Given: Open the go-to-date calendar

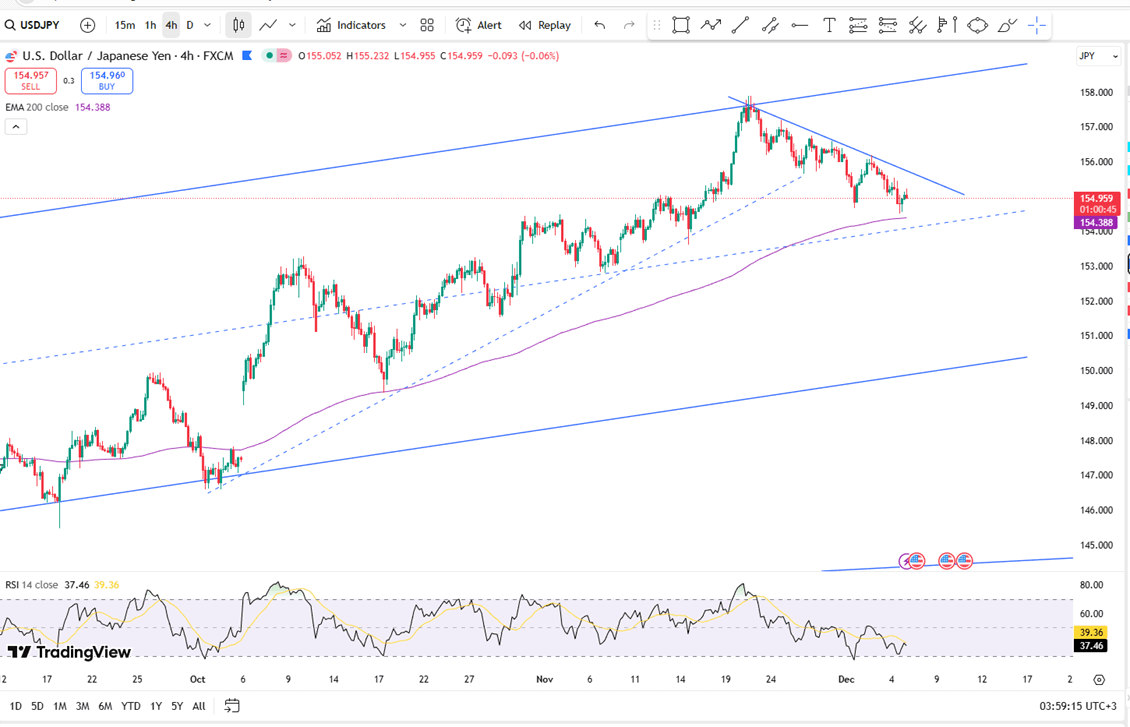Looking at the screenshot, I should point(232,706).
